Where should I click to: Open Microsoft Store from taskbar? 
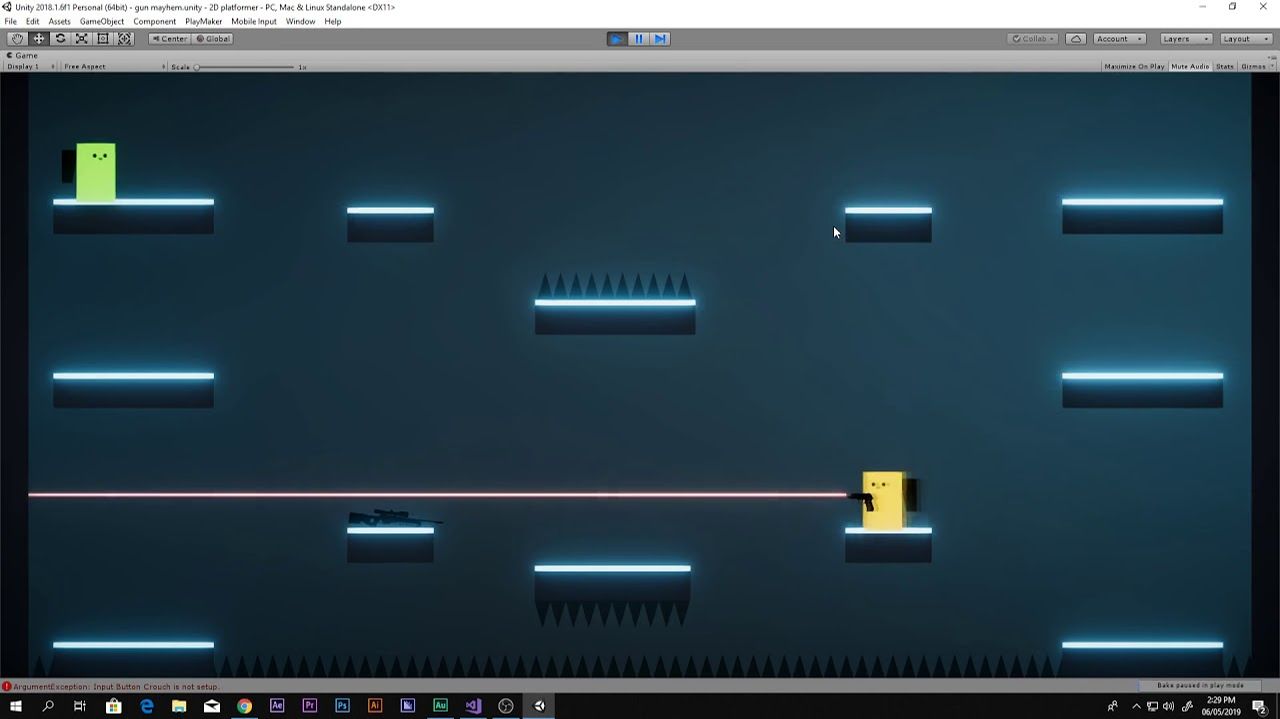coord(114,706)
